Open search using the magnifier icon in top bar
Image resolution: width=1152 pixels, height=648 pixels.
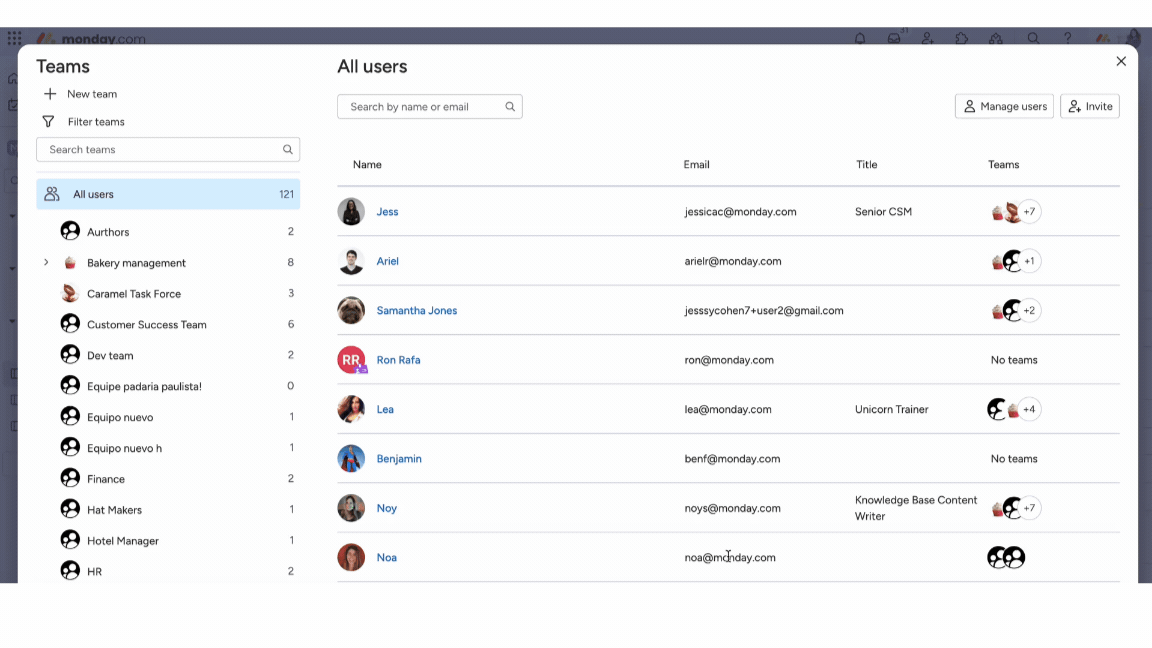[x=1033, y=38]
